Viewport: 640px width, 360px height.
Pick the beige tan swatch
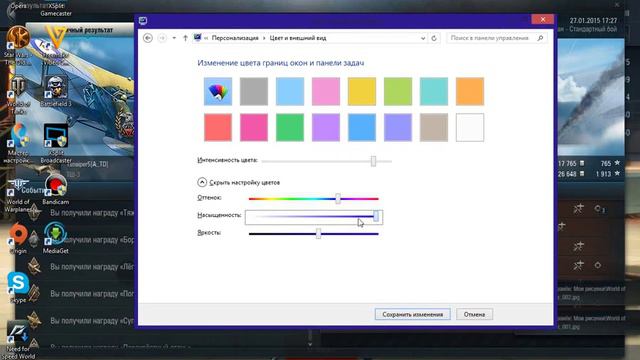[433, 127]
